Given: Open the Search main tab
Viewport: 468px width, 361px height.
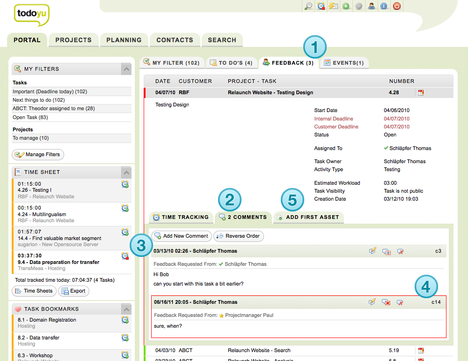Looking at the screenshot, I should point(222,40).
